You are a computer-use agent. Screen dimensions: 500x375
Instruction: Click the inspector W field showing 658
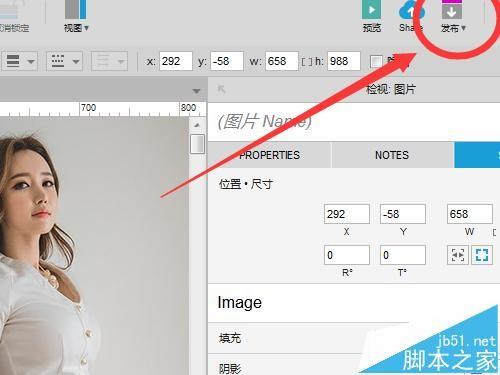pos(470,214)
